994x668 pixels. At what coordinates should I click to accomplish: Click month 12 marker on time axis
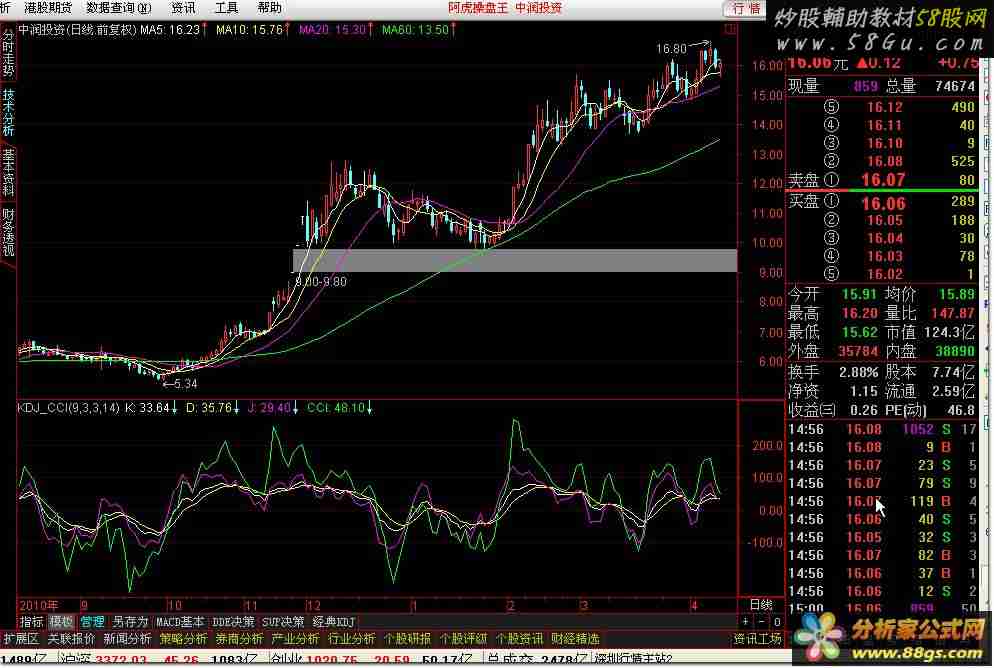[314, 605]
